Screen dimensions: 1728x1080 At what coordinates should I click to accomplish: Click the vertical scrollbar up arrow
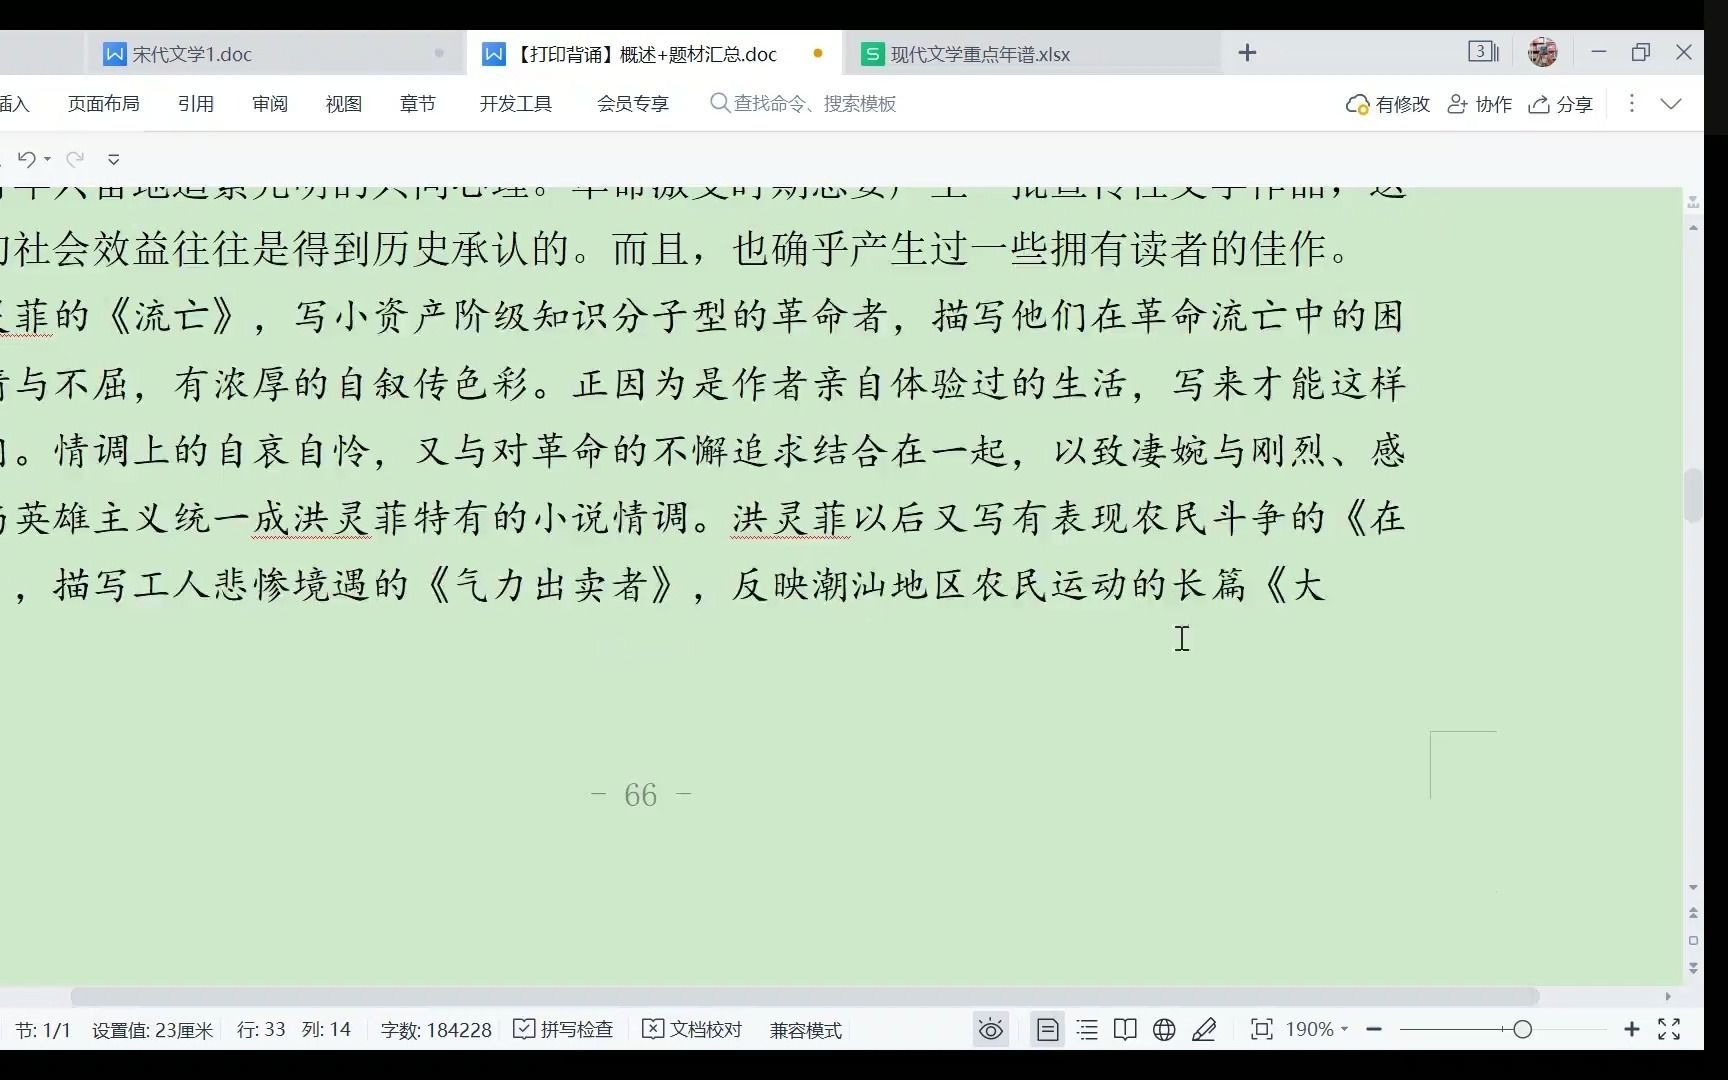[1693, 228]
